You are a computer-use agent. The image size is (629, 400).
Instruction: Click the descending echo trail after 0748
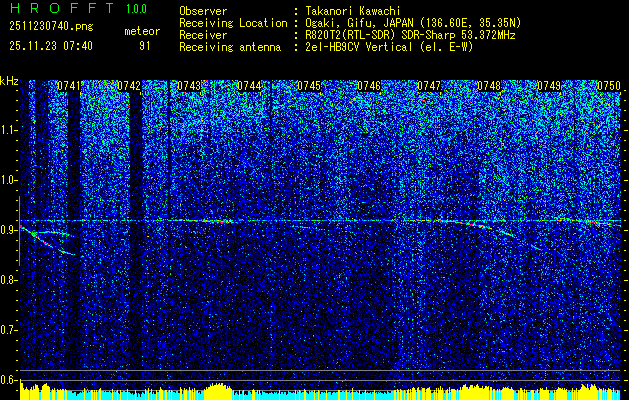519,238
